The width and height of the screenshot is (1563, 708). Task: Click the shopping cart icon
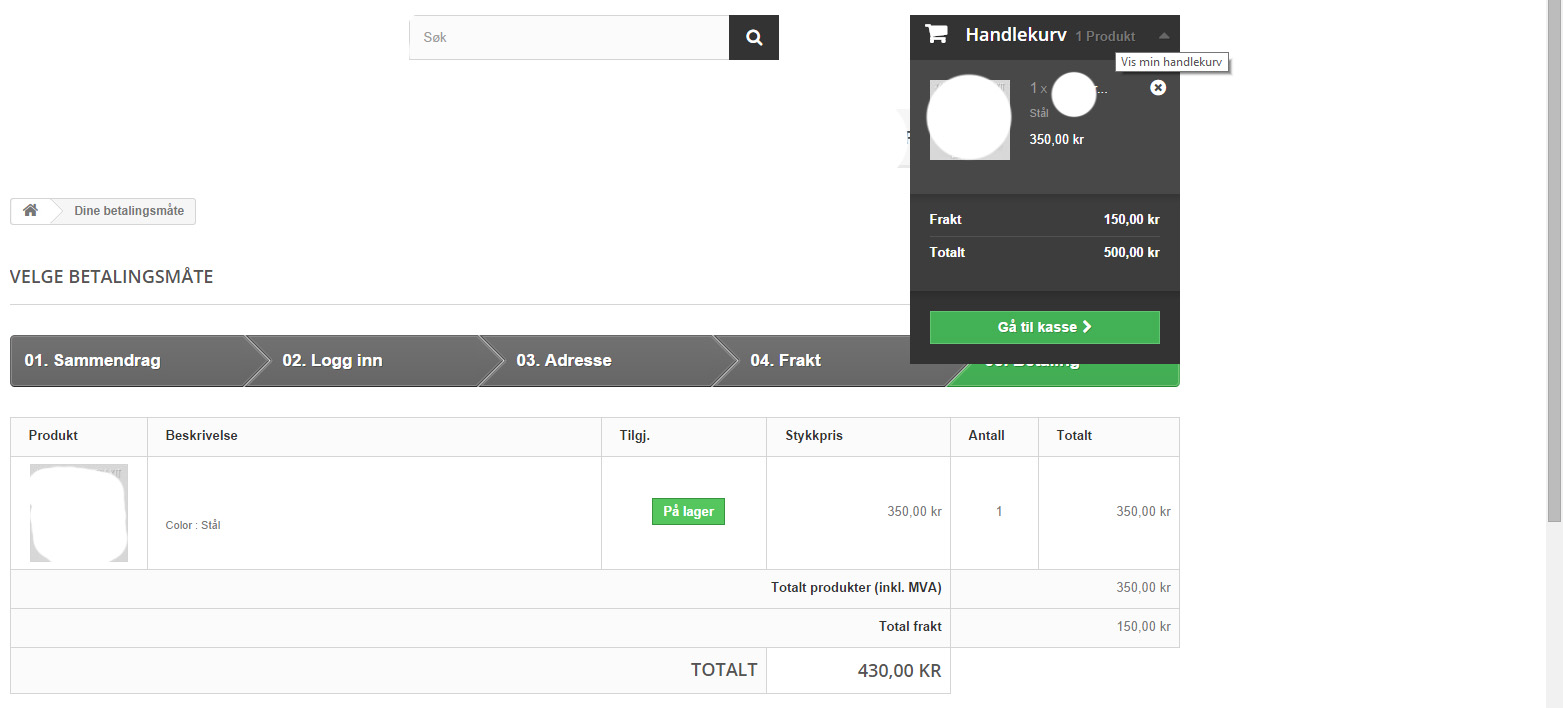pyautogui.click(x=936, y=35)
